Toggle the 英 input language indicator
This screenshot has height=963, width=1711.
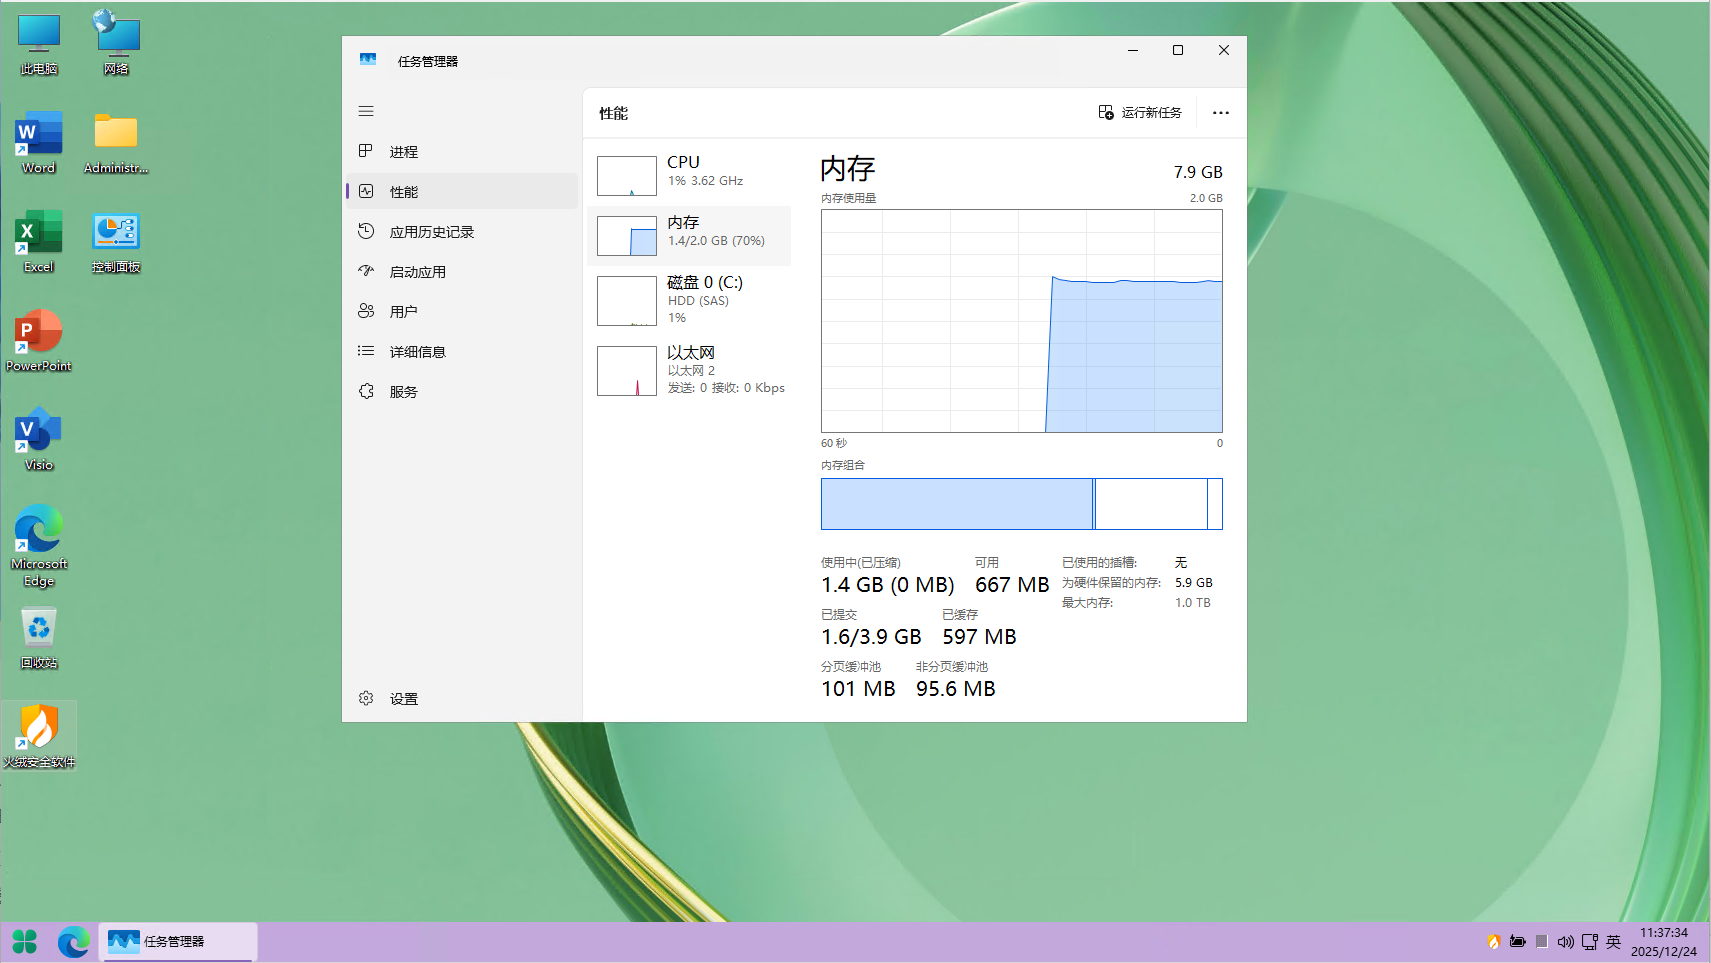point(1613,942)
